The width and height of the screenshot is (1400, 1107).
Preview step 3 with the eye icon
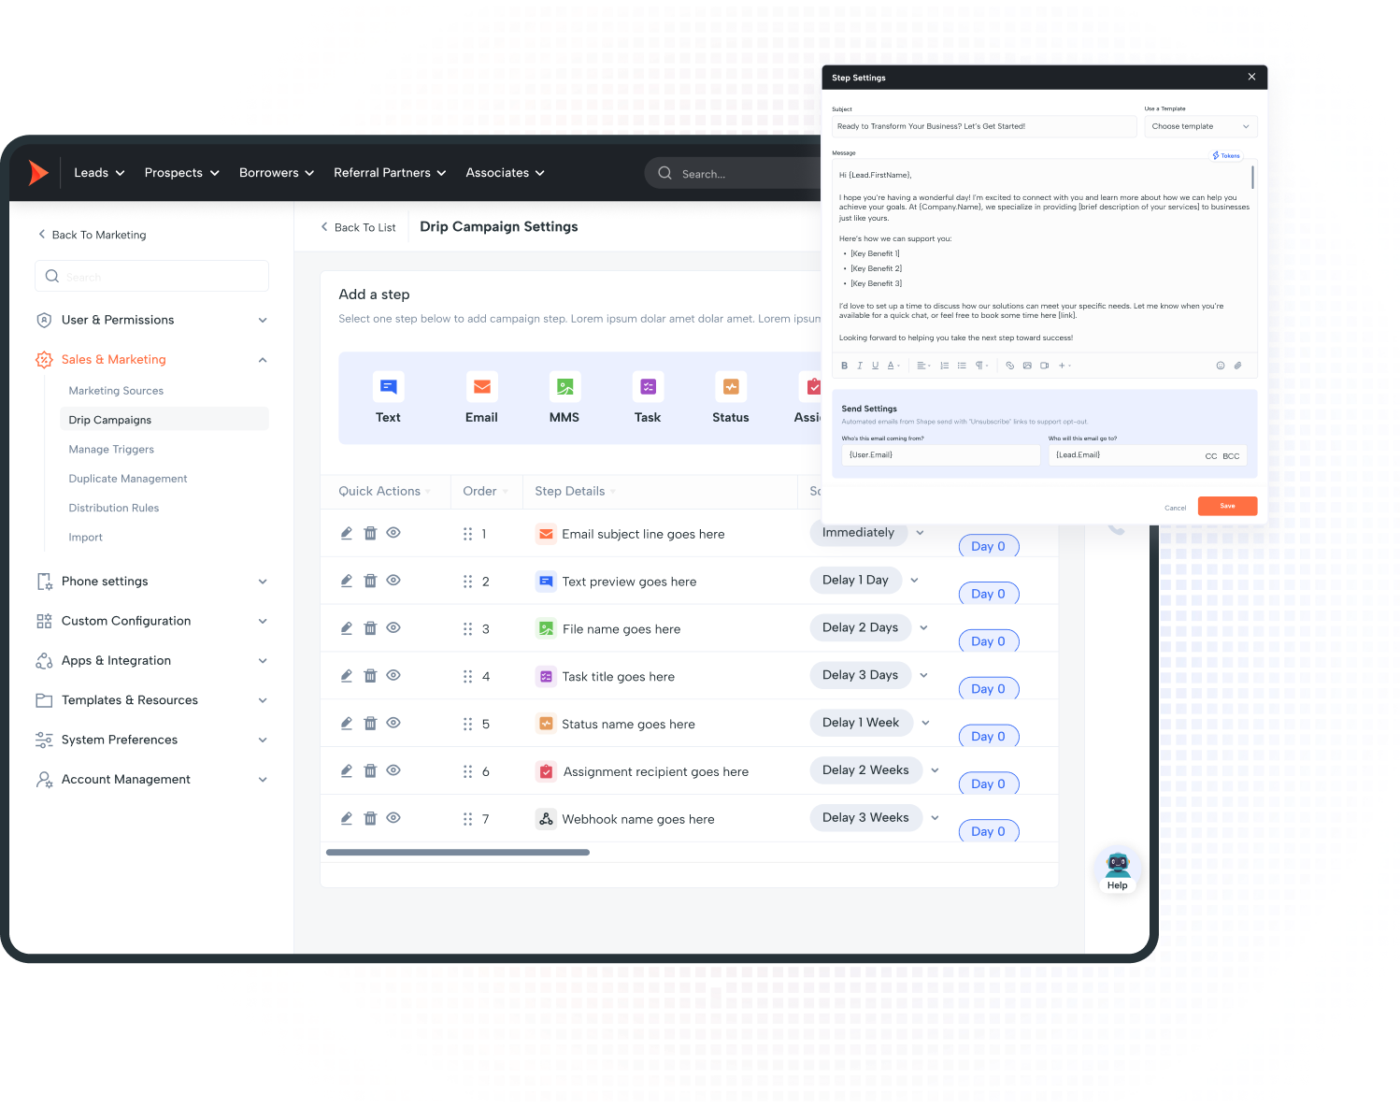394,628
